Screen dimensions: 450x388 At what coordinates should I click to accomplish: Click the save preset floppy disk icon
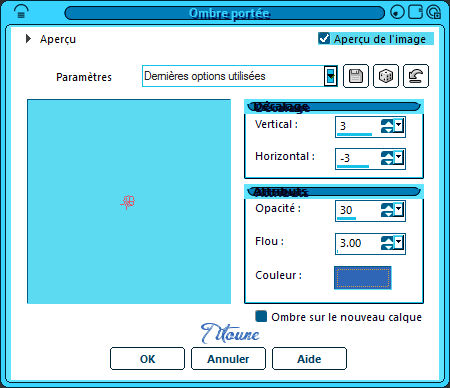(x=356, y=76)
